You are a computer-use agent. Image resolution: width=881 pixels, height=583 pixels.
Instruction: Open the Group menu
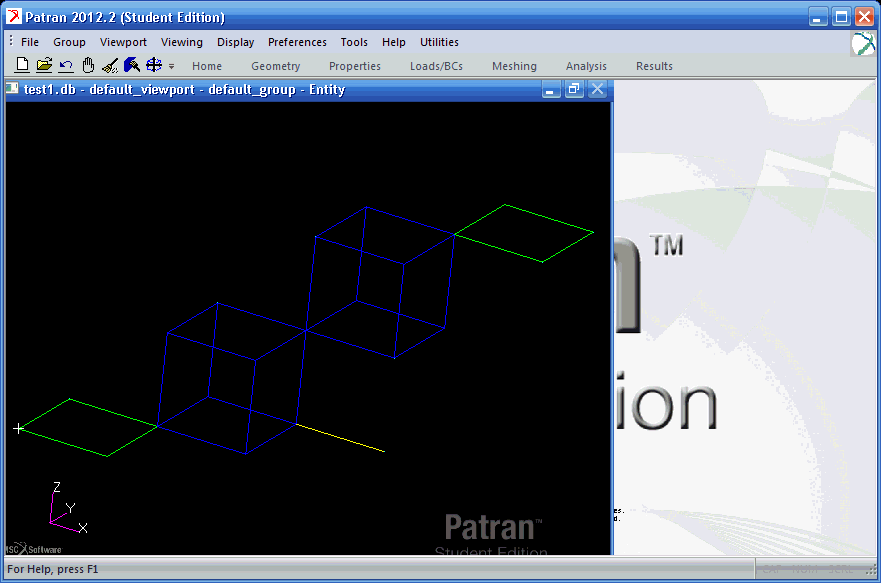69,42
